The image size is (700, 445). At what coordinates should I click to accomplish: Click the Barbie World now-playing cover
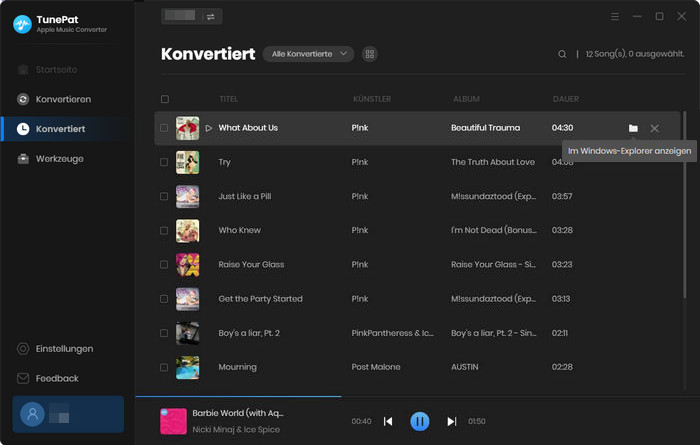point(173,421)
